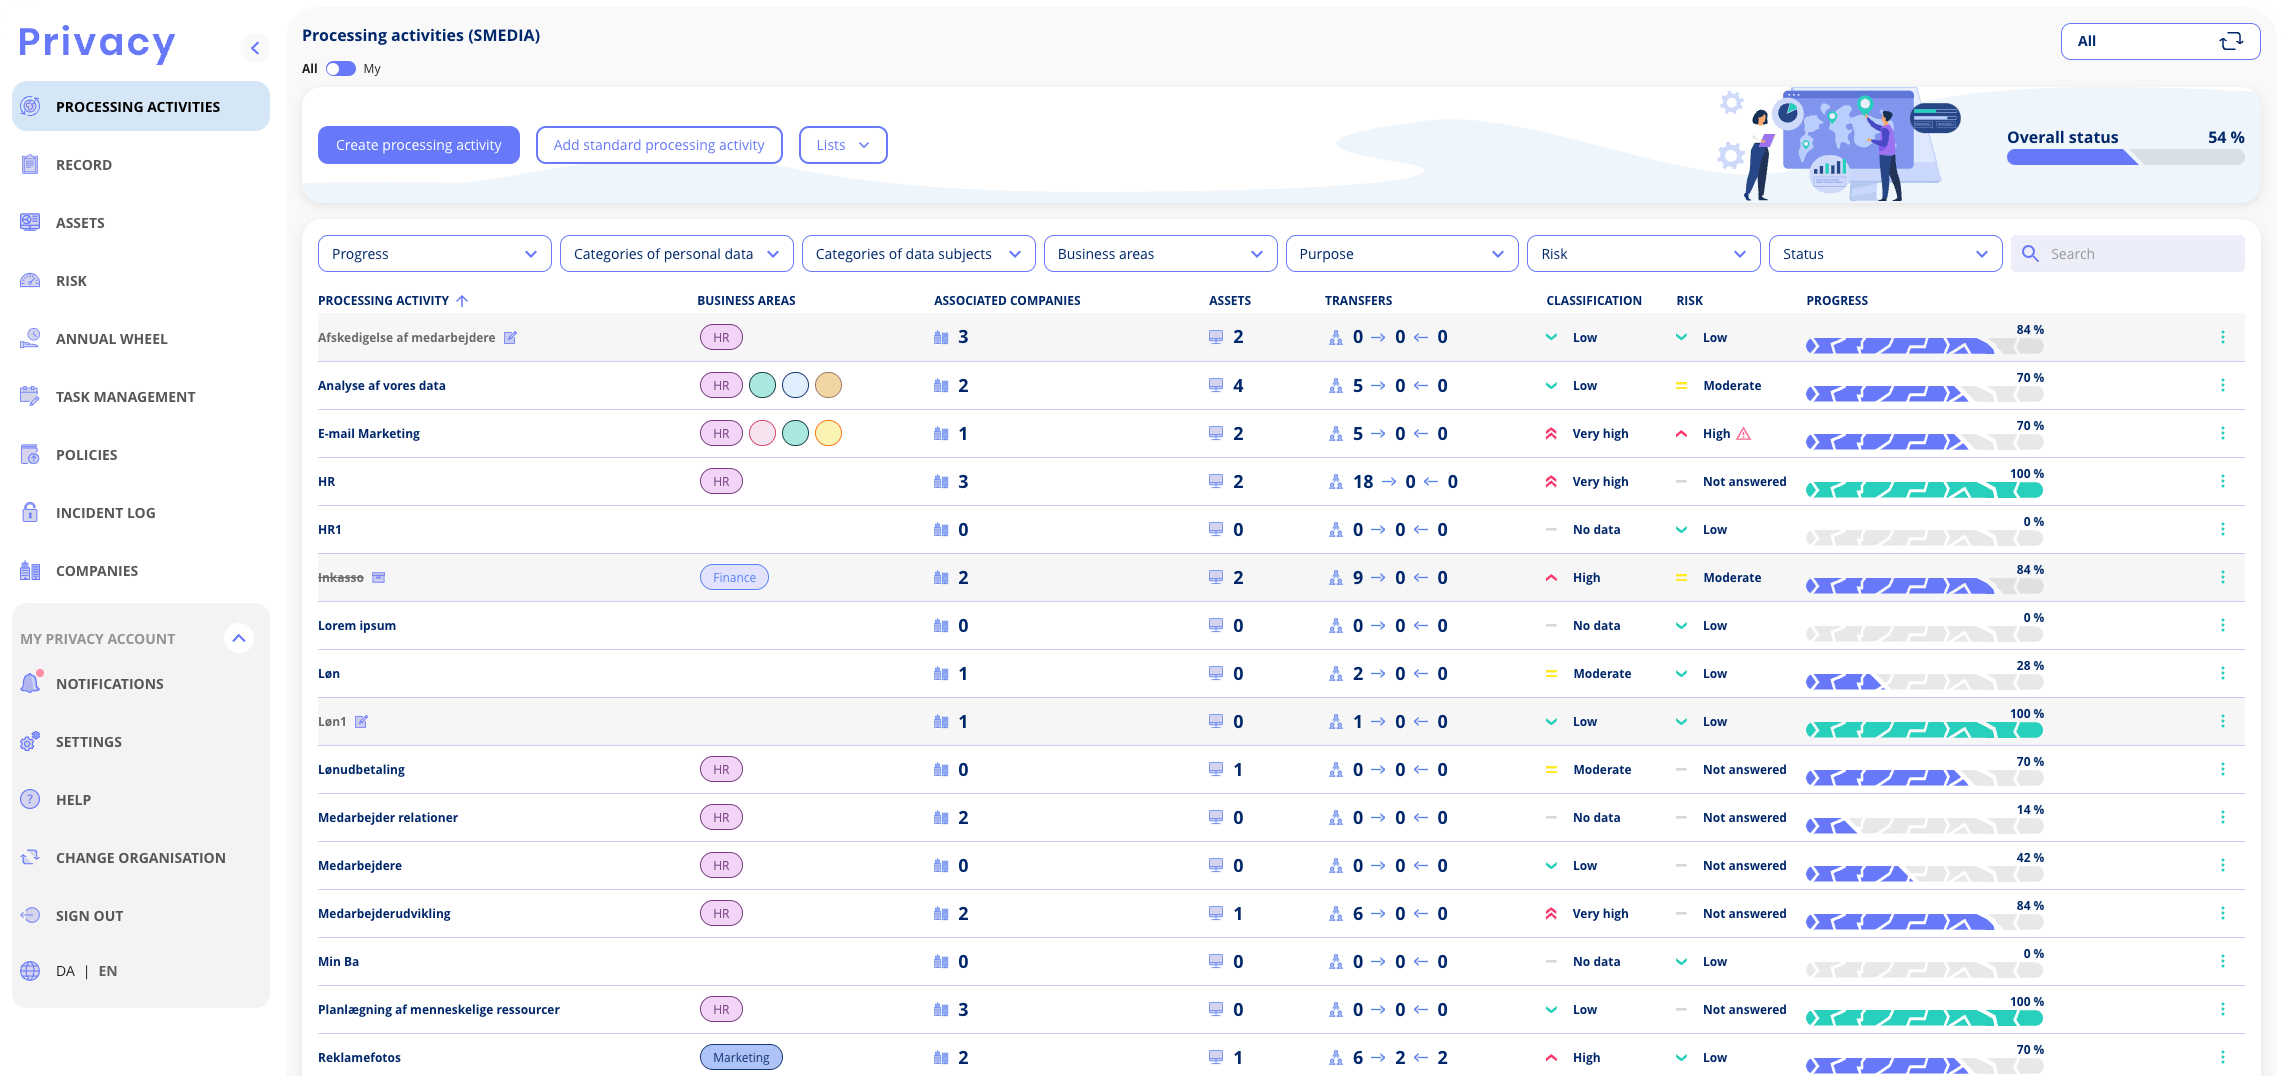2282x1076 pixels.
Task: Click the Incident Log lock icon
Action: coord(30,513)
